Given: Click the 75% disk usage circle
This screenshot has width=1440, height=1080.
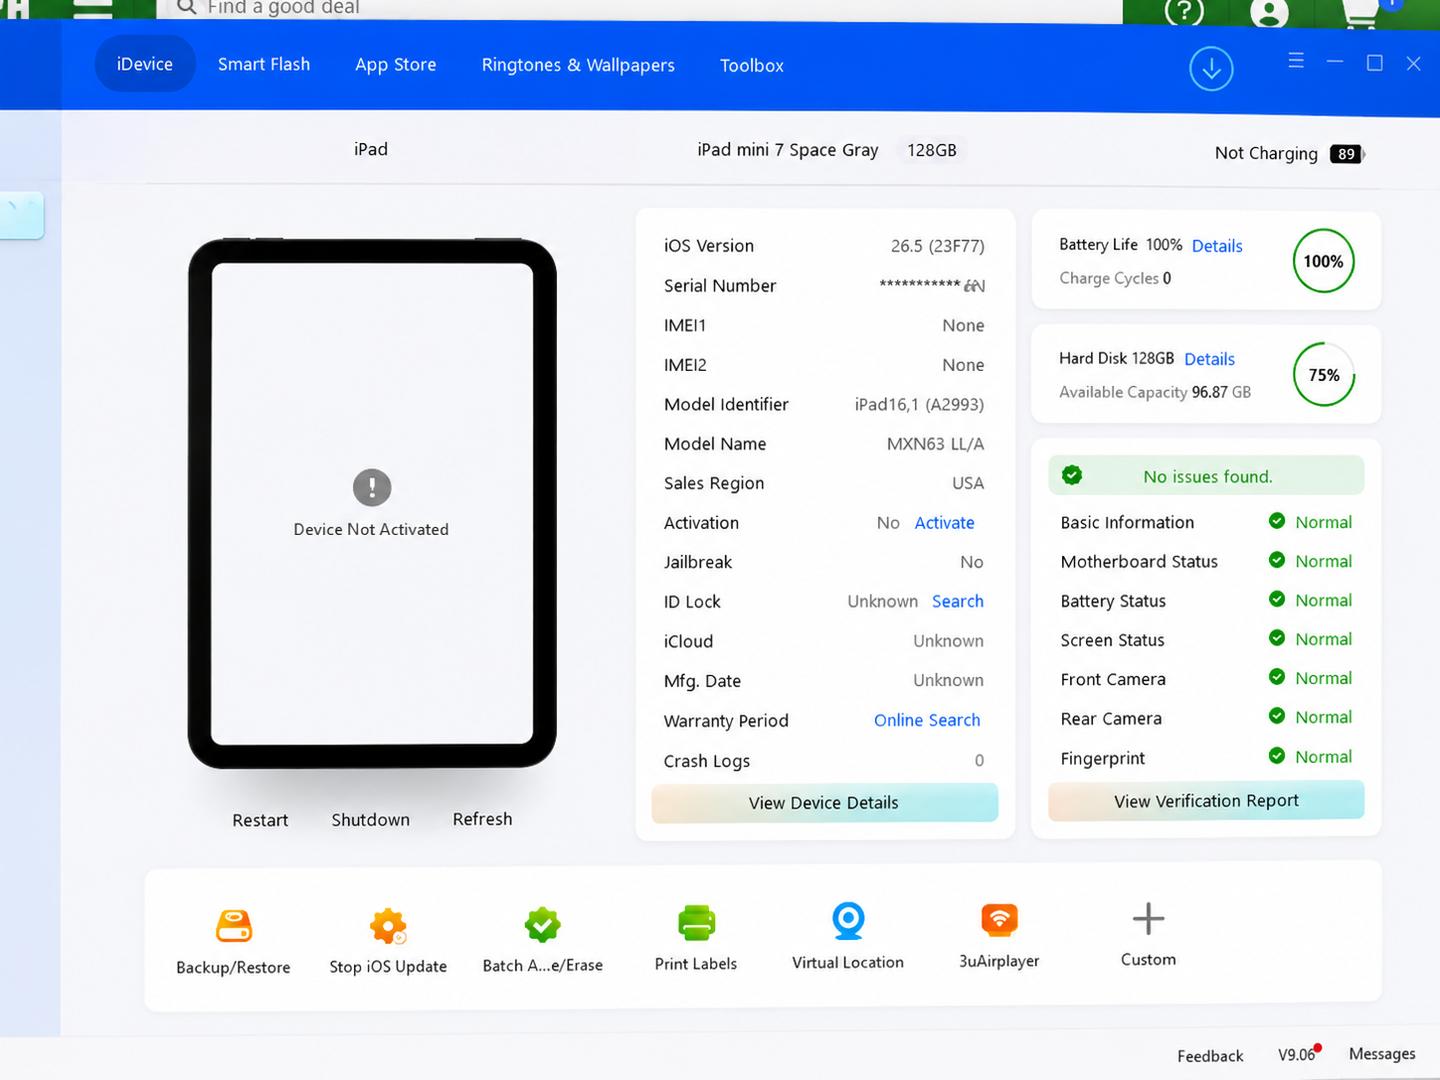Looking at the screenshot, I should (x=1323, y=375).
